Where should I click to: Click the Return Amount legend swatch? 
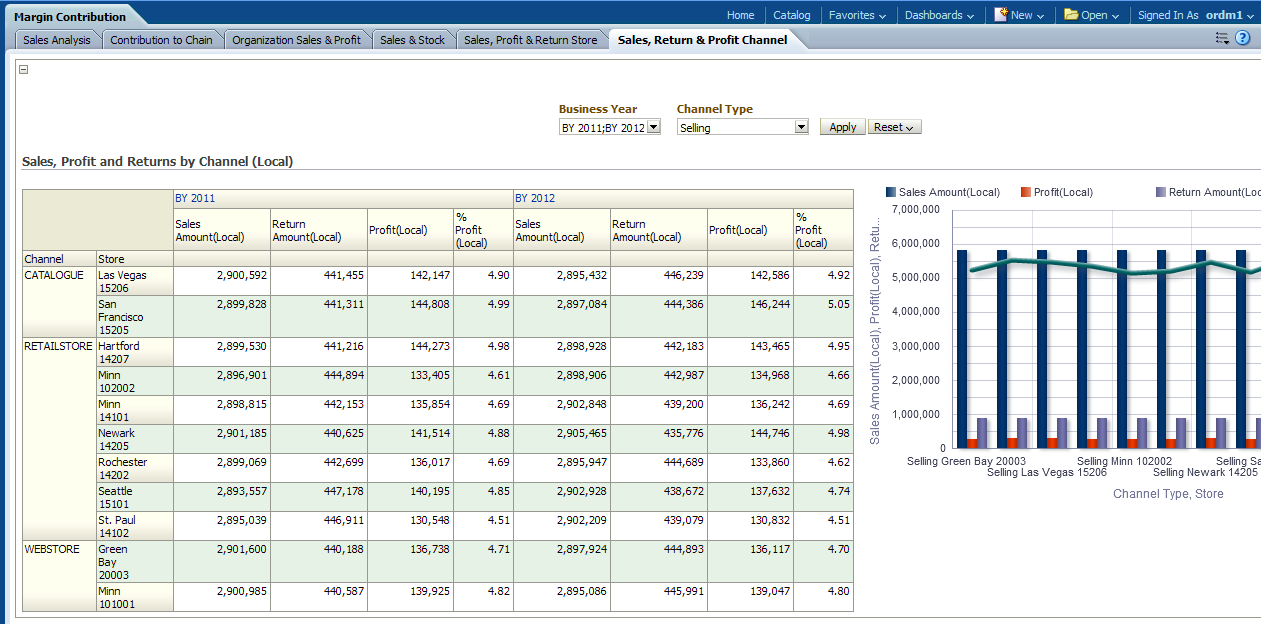pyautogui.click(x=1161, y=192)
